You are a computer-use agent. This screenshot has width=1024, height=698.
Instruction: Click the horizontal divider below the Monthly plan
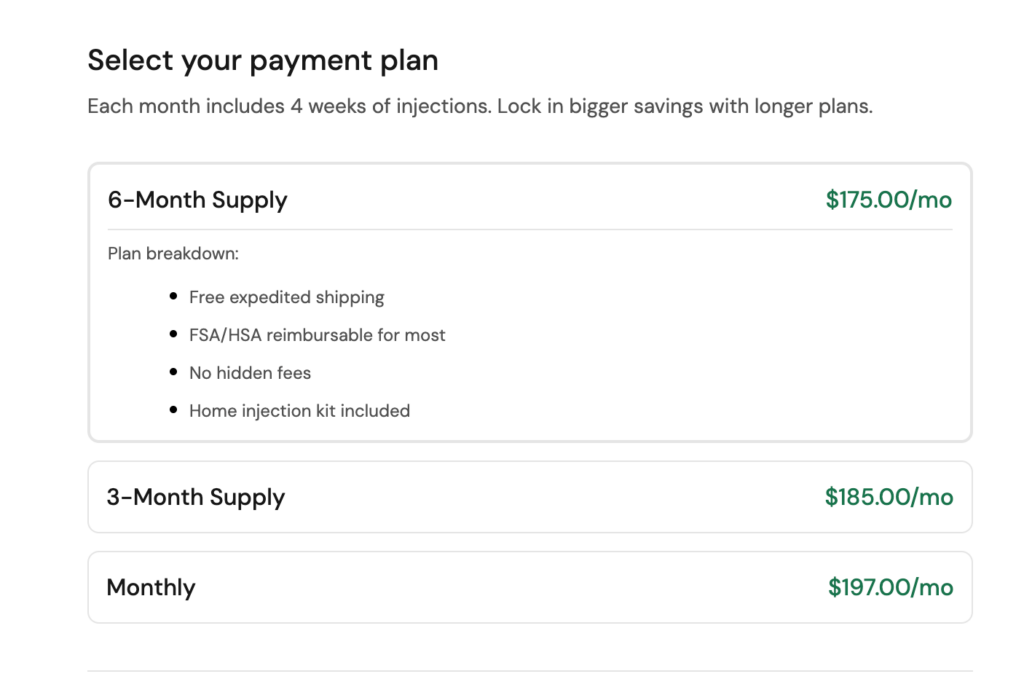(x=530, y=670)
